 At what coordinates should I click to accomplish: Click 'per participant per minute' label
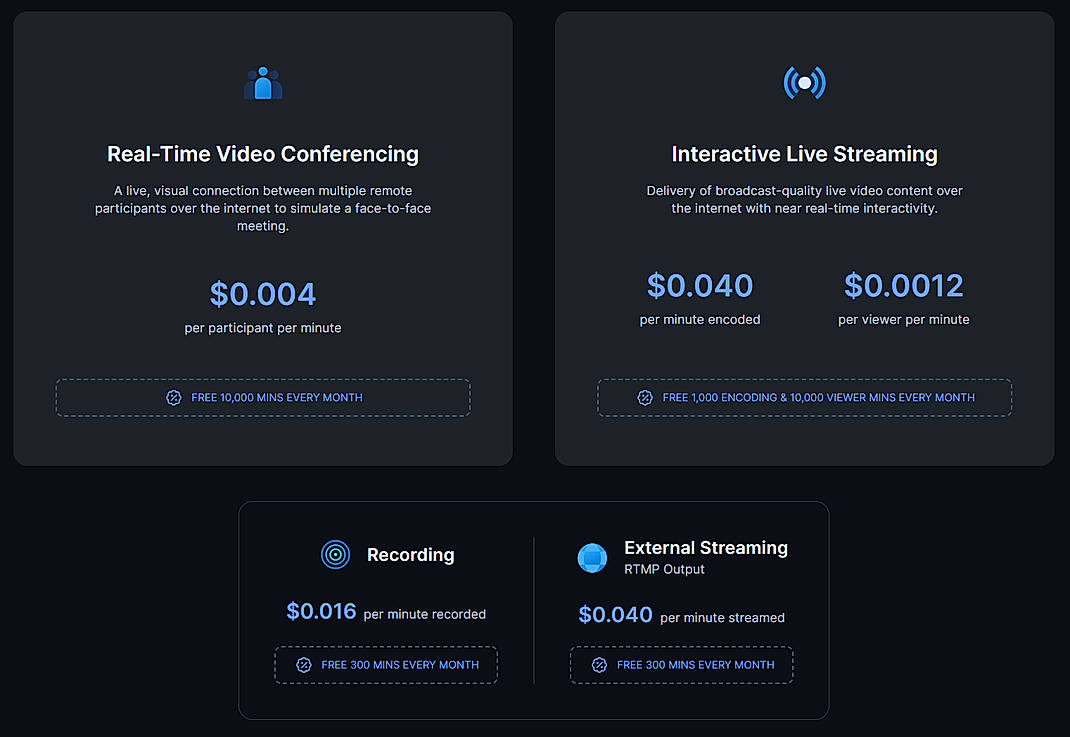pyautogui.click(x=263, y=328)
